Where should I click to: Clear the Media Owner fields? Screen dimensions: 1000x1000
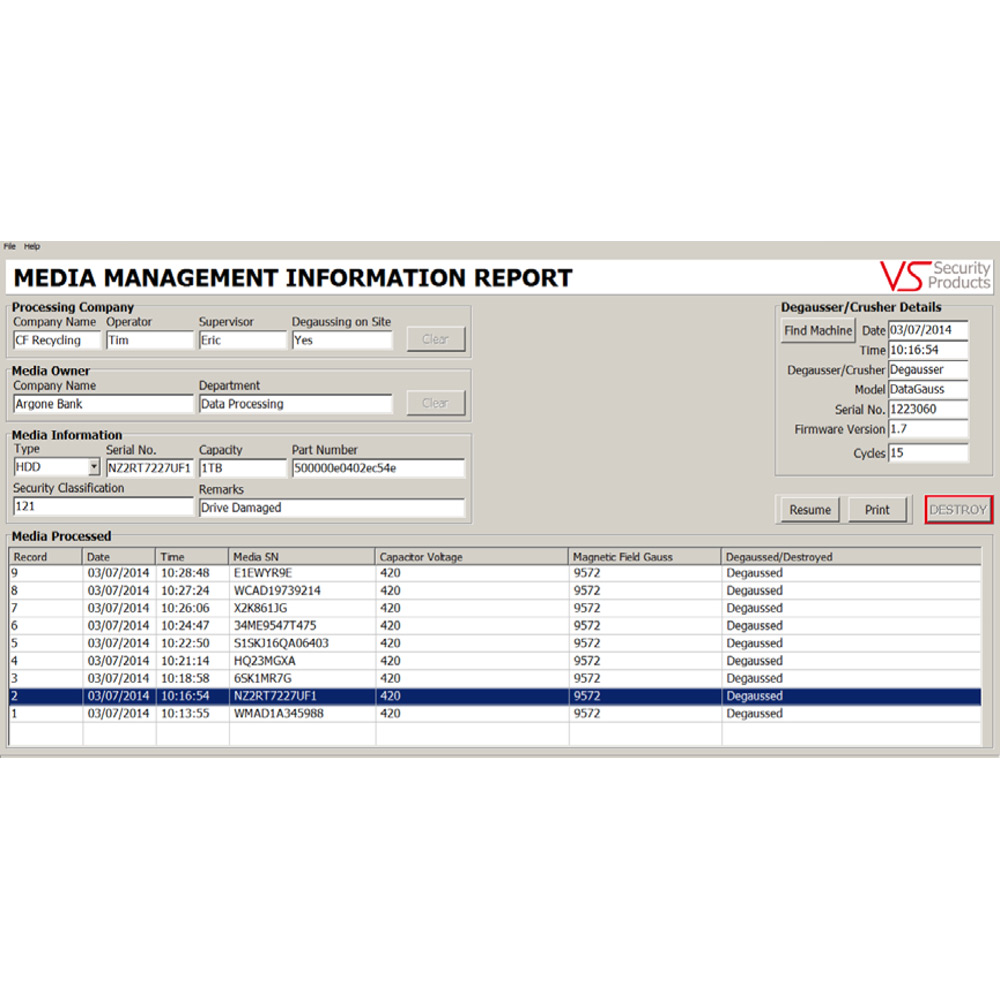tap(435, 403)
